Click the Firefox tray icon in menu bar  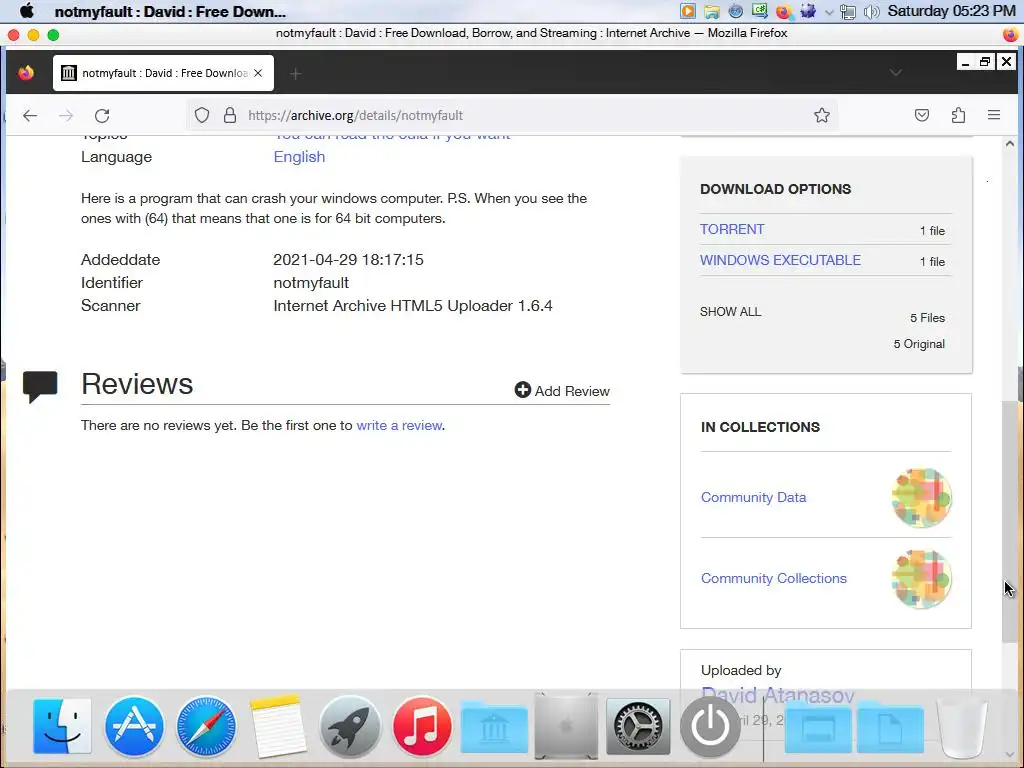click(783, 11)
